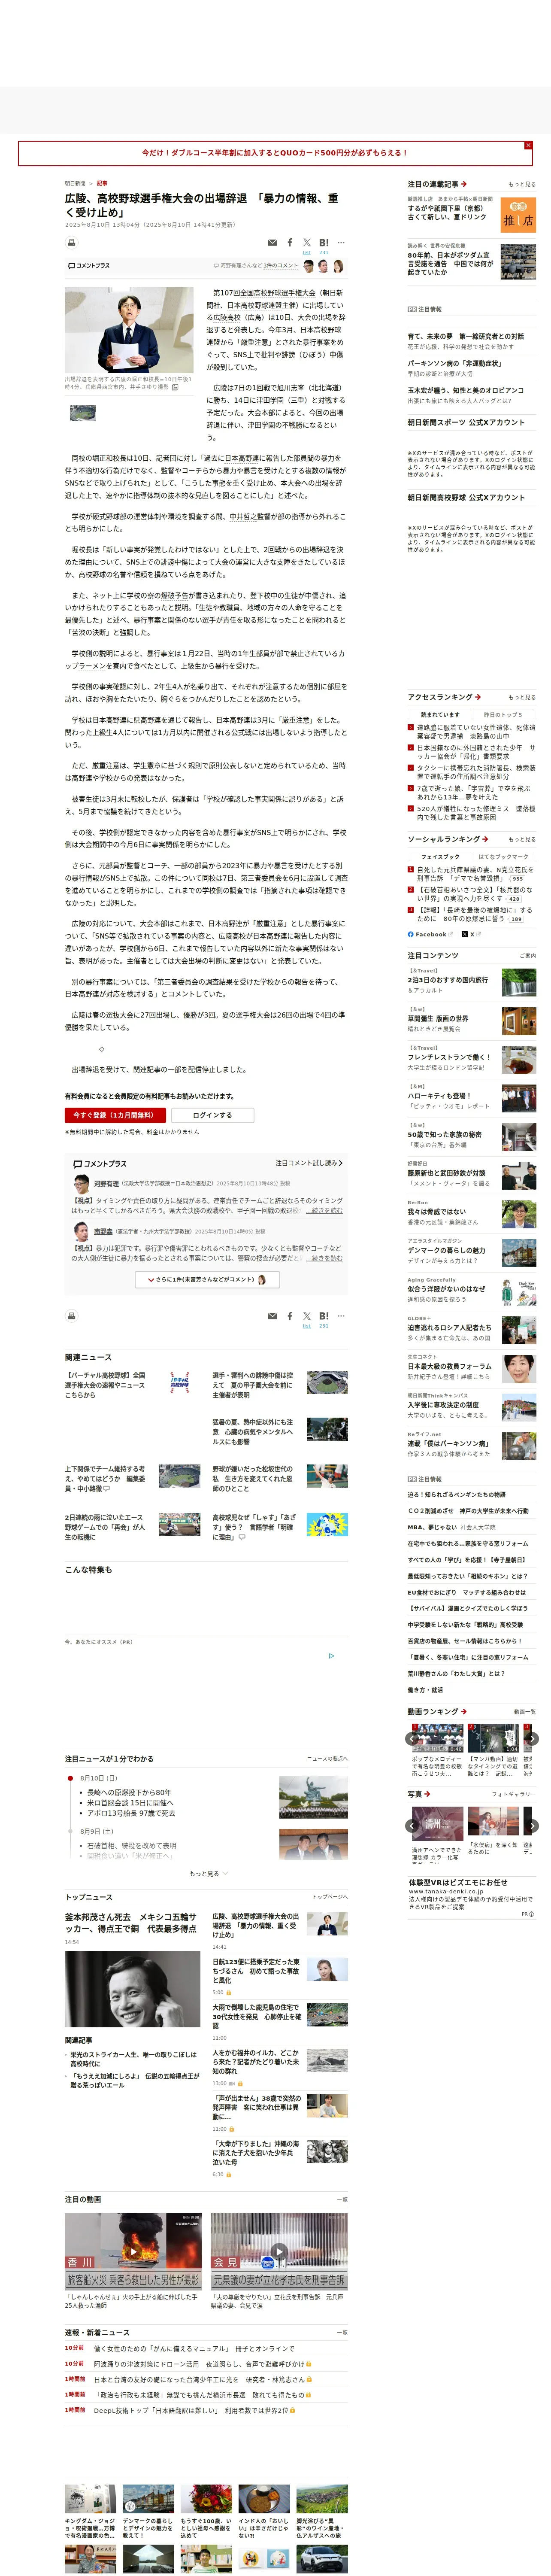551x2576 pixels.
Task: Show next items in 動画ランキング carousel
Action: pos(532,1739)
